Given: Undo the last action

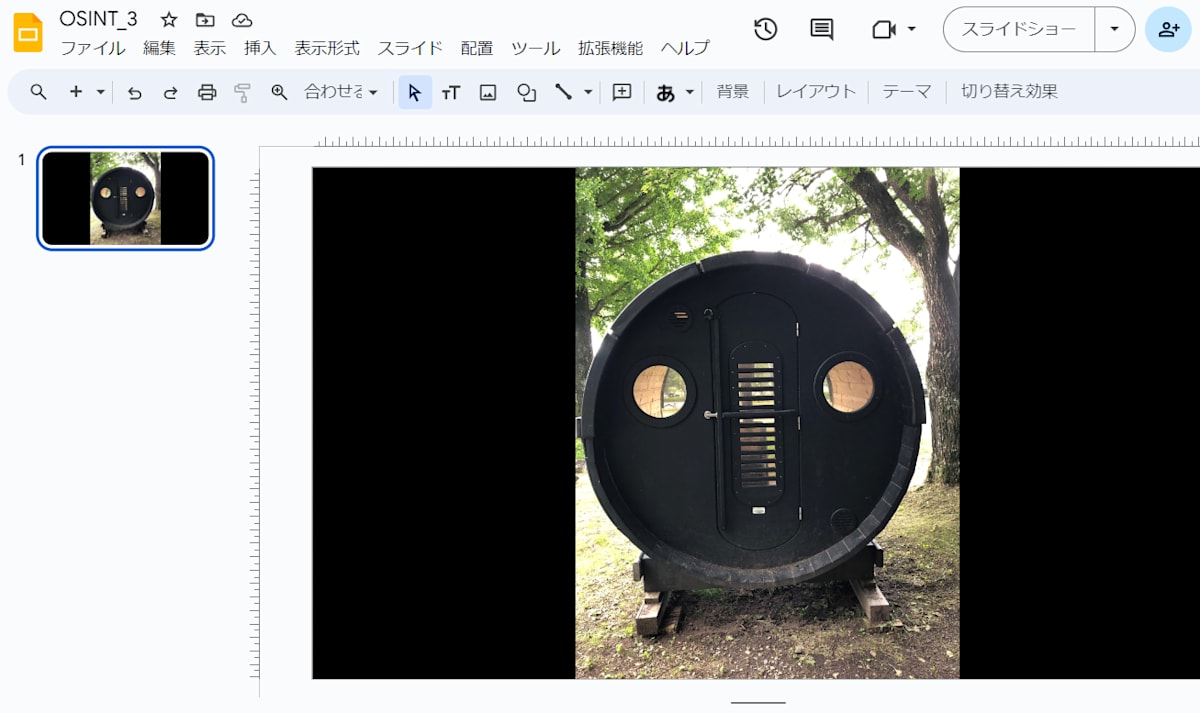Looking at the screenshot, I should (x=135, y=92).
